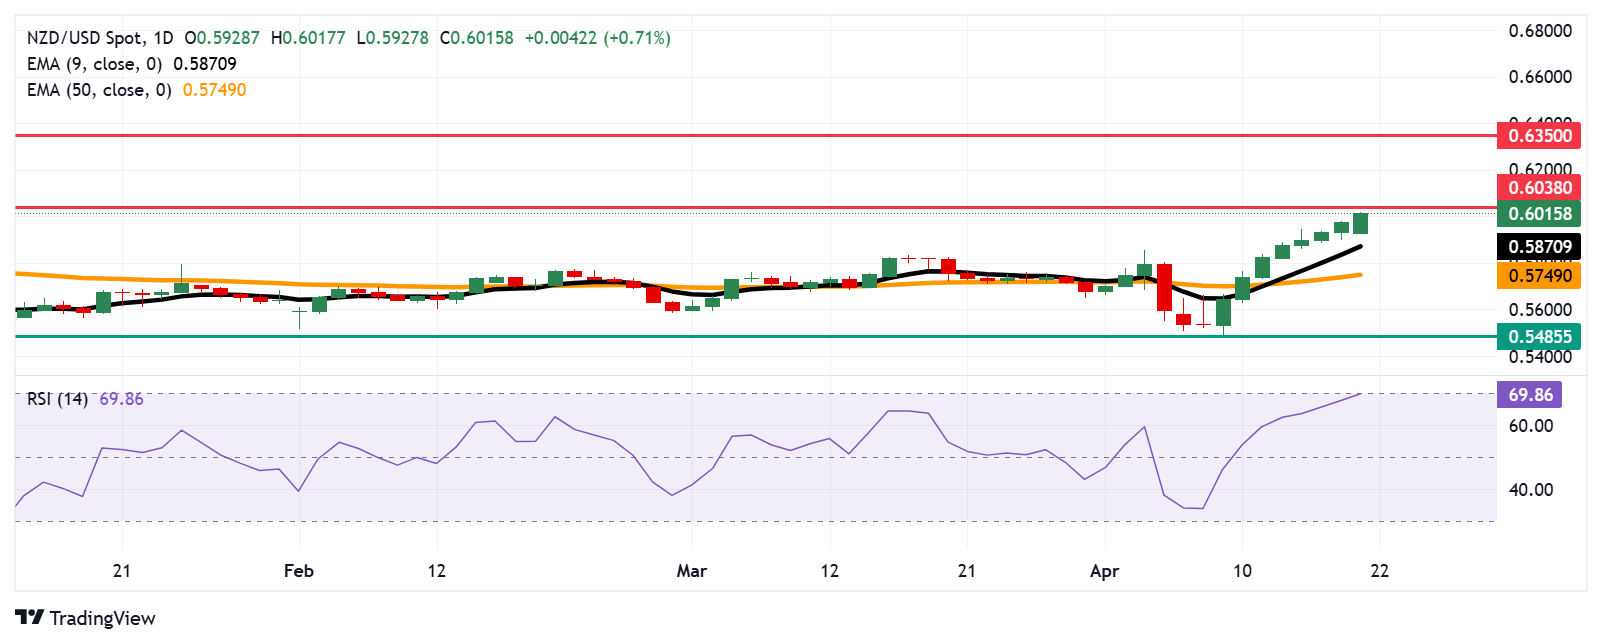Select the Apr label on the time axis
Image resolution: width=1602 pixels, height=644 pixels.
pyautogui.click(x=1104, y=571)
